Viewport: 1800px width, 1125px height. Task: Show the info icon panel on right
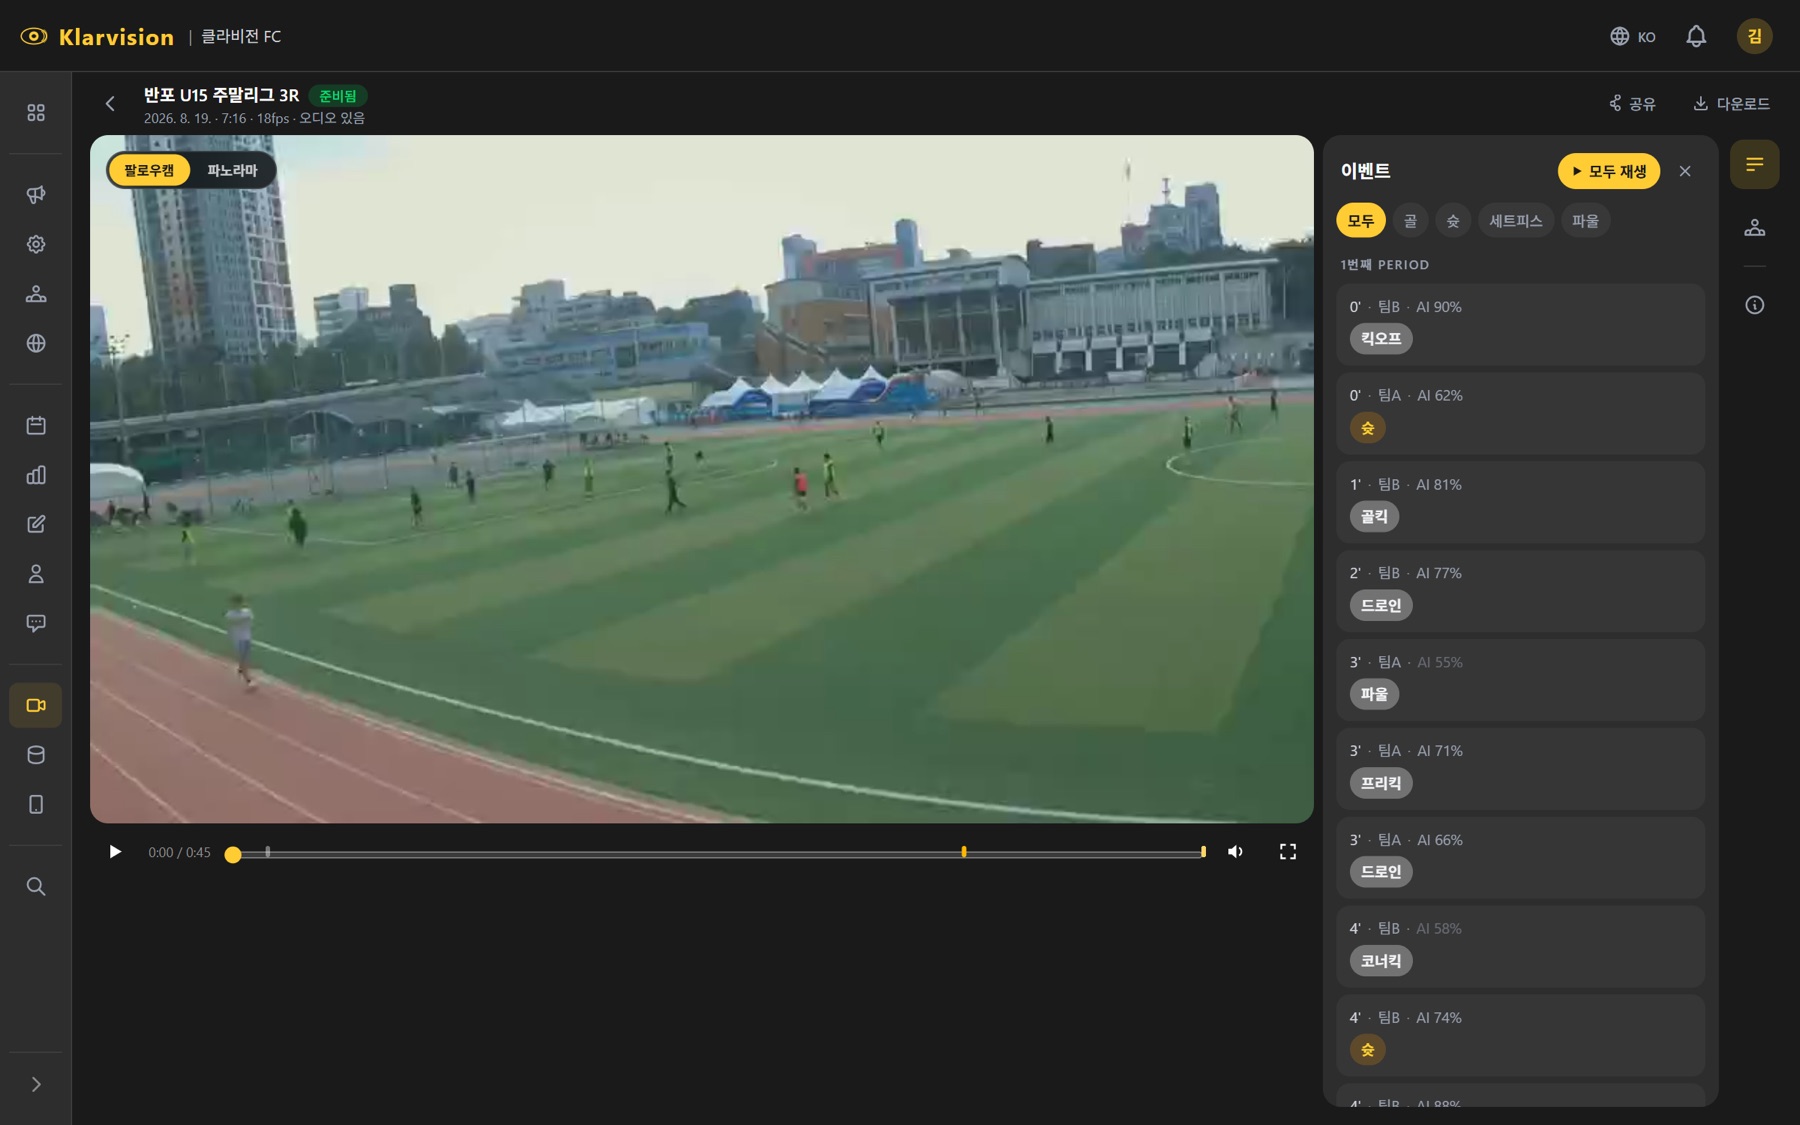click(x=1755, y=305)
